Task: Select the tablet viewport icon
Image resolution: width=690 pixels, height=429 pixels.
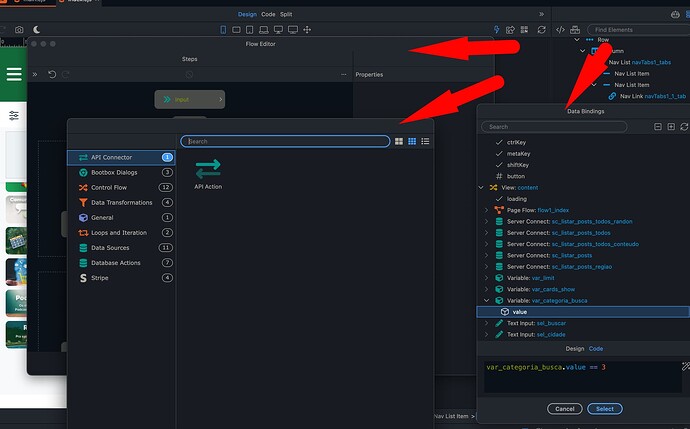Action: (250, 29)
